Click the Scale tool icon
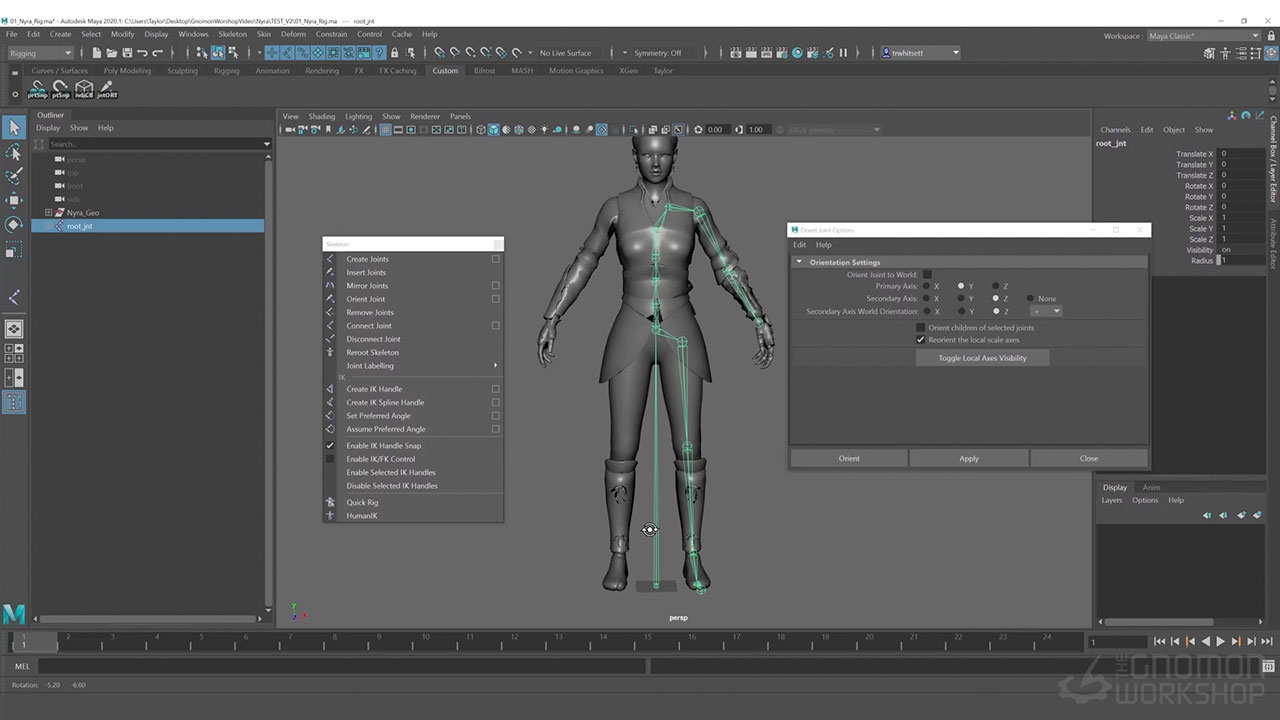 tap(14, 250)
